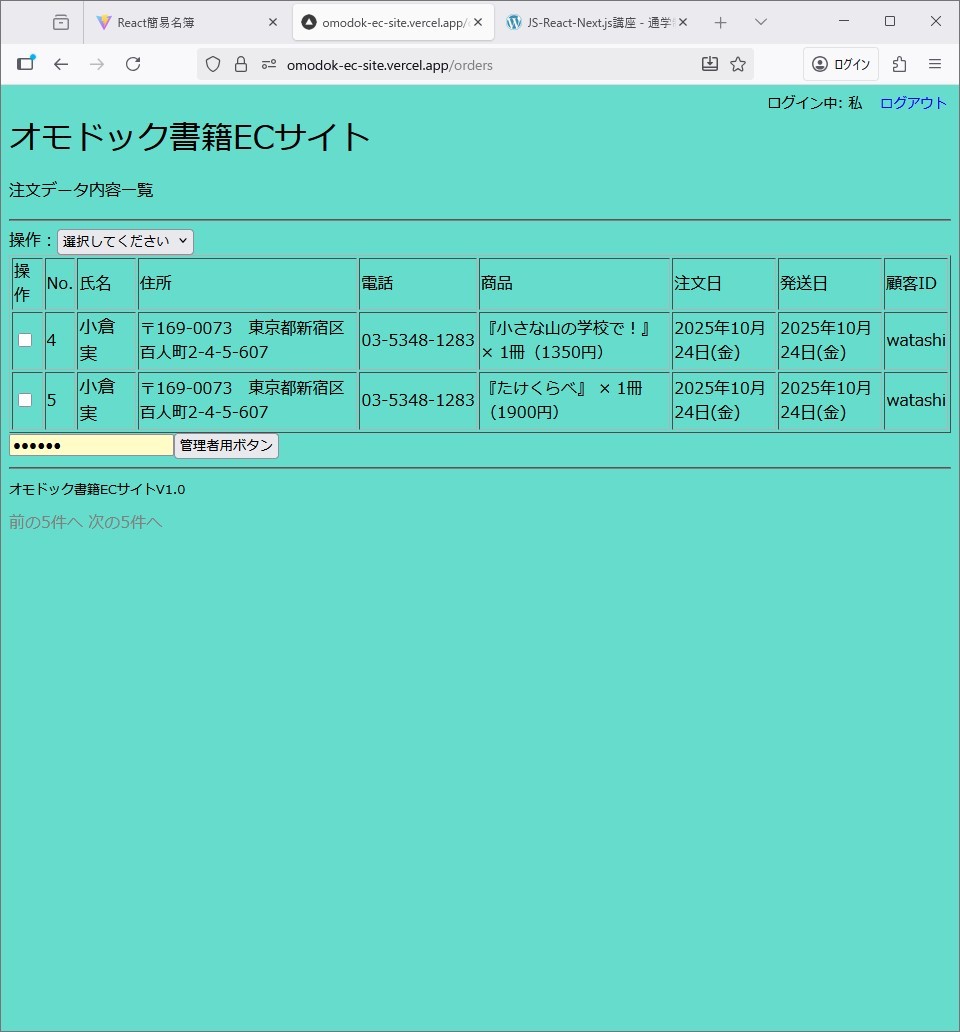Bookmark this page with the star icon
The height and width of the screenshot is (1032, 960).
(738, 64)
